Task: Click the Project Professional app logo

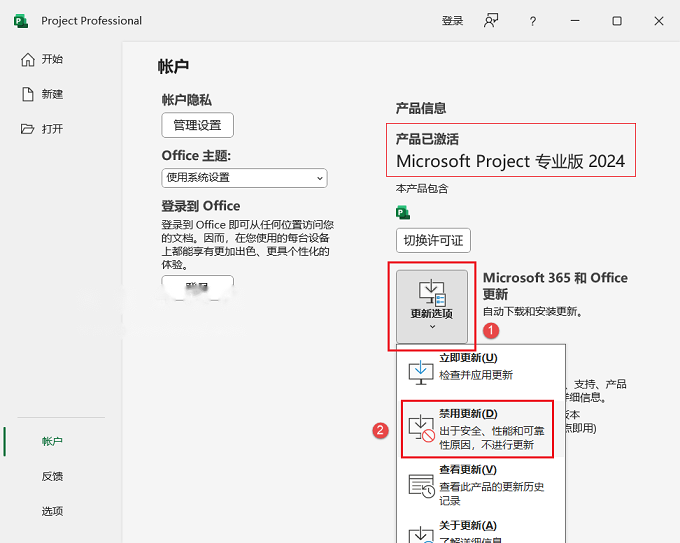Action: point(21,21)
